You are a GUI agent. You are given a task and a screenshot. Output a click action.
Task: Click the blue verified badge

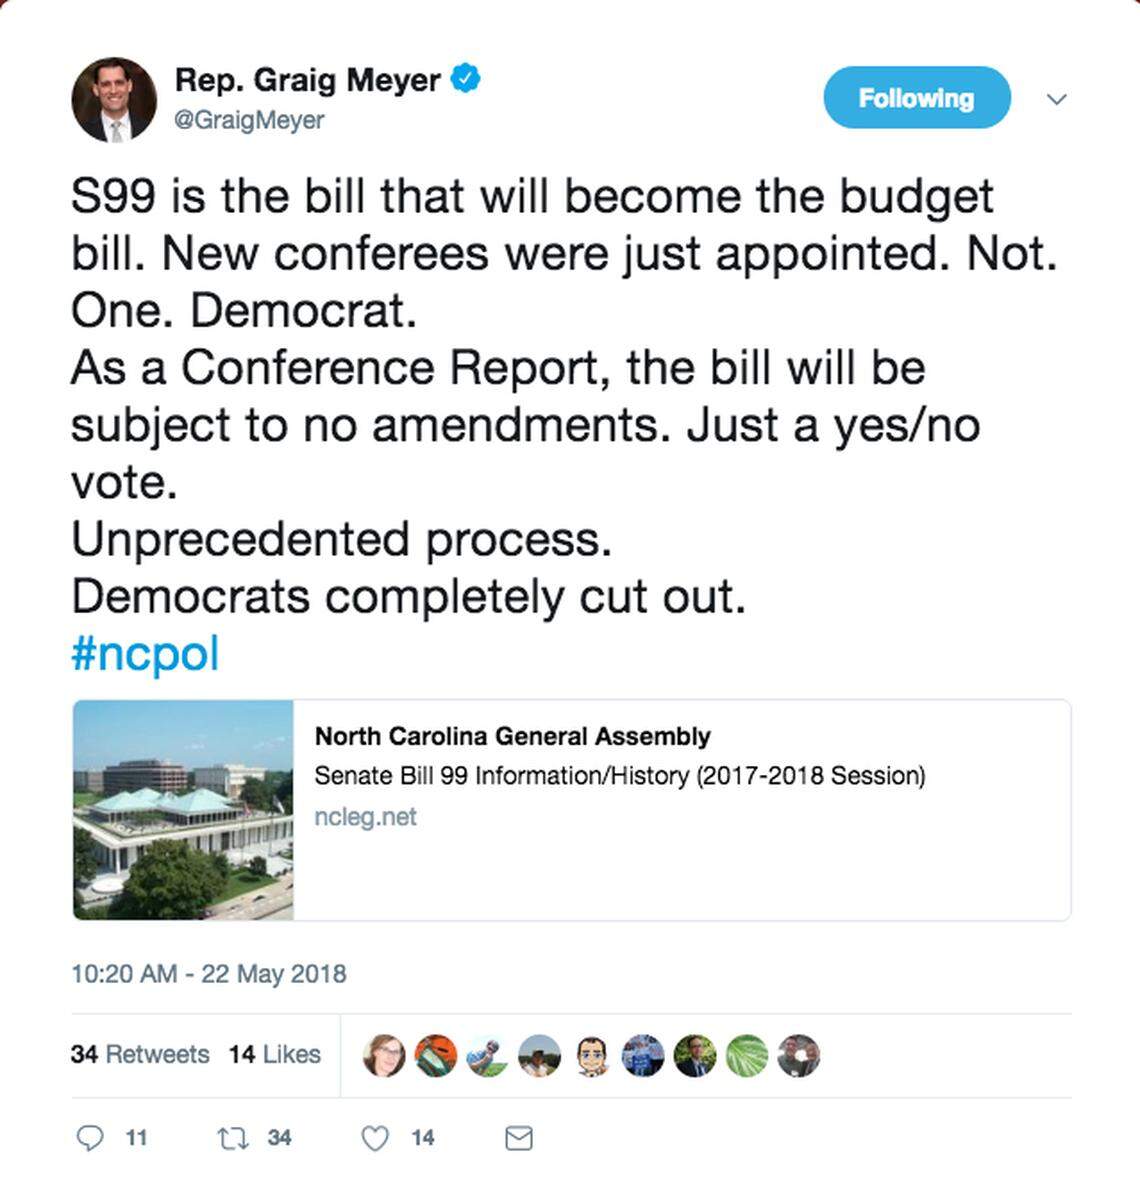[x=465, y=78]
